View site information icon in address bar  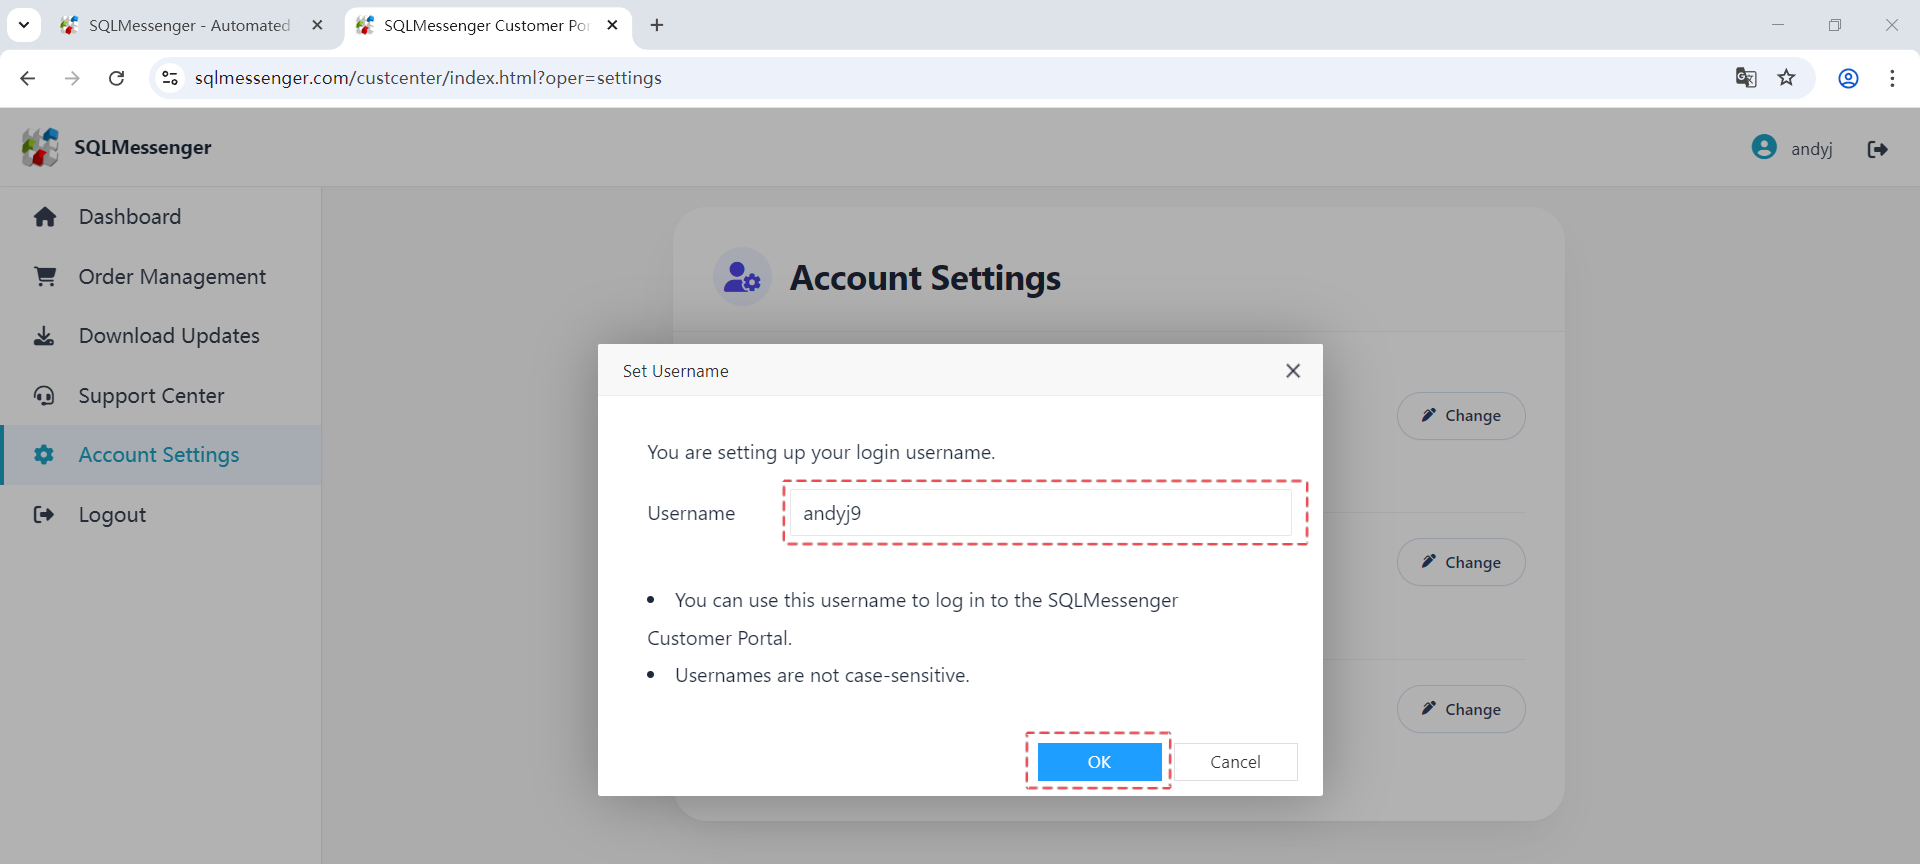[x=170, y=78]
